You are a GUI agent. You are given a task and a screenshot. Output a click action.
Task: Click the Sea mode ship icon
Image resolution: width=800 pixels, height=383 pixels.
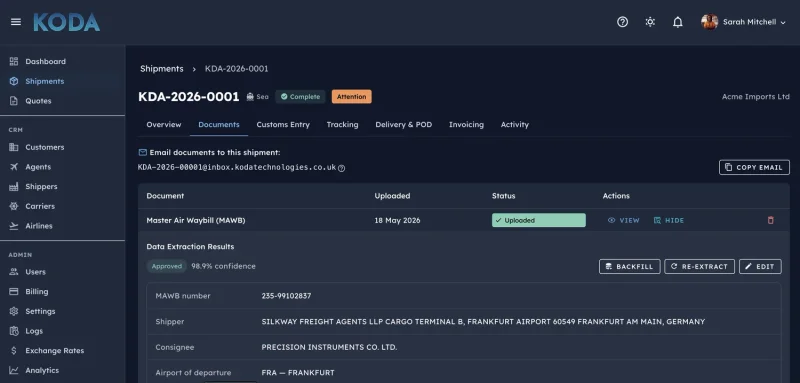(x=250, y=96)
